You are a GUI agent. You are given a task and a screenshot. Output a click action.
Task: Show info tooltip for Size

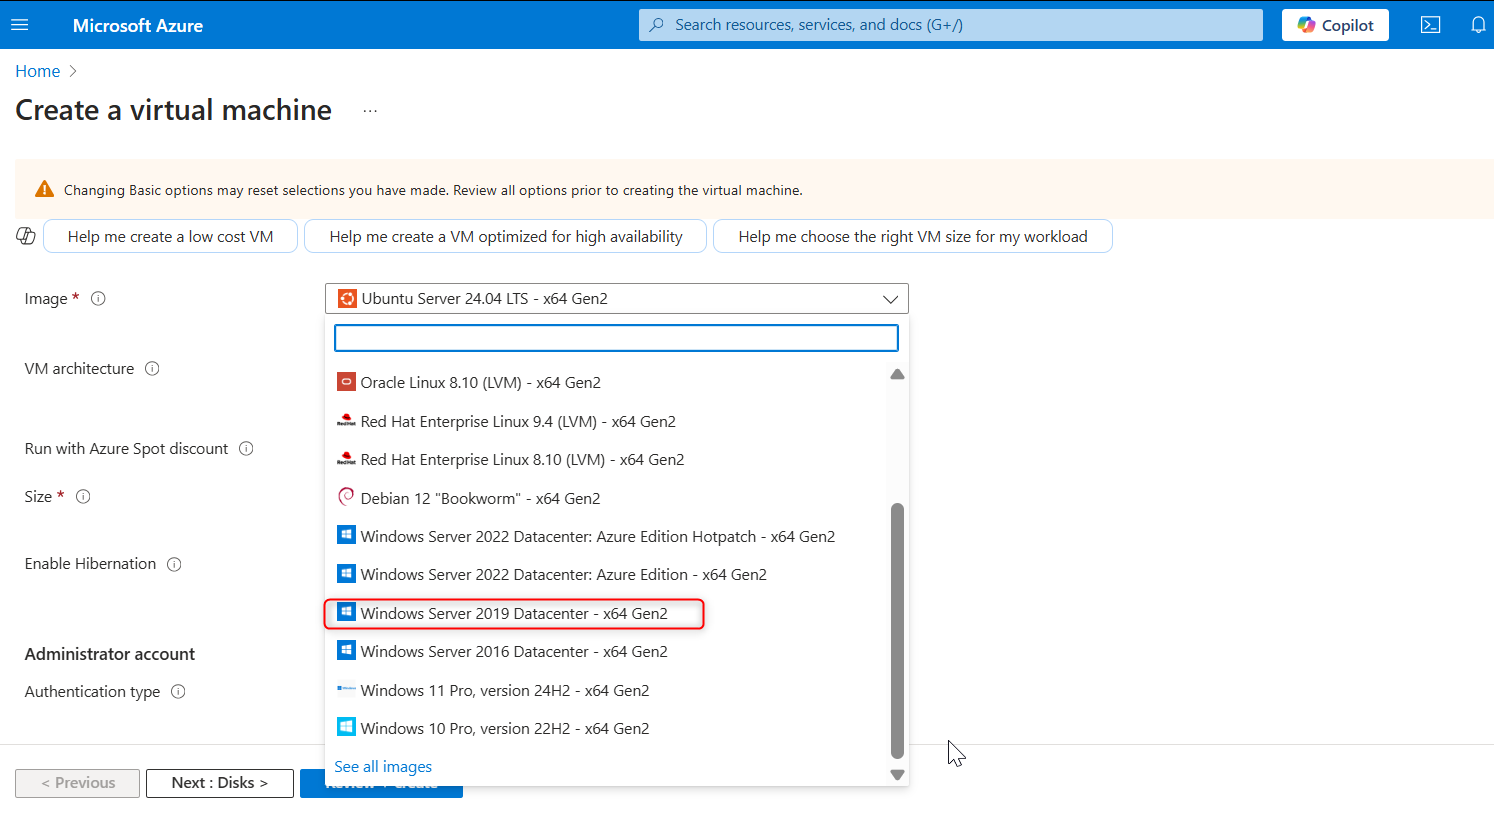pyautogui.click(x=83, y=496)
